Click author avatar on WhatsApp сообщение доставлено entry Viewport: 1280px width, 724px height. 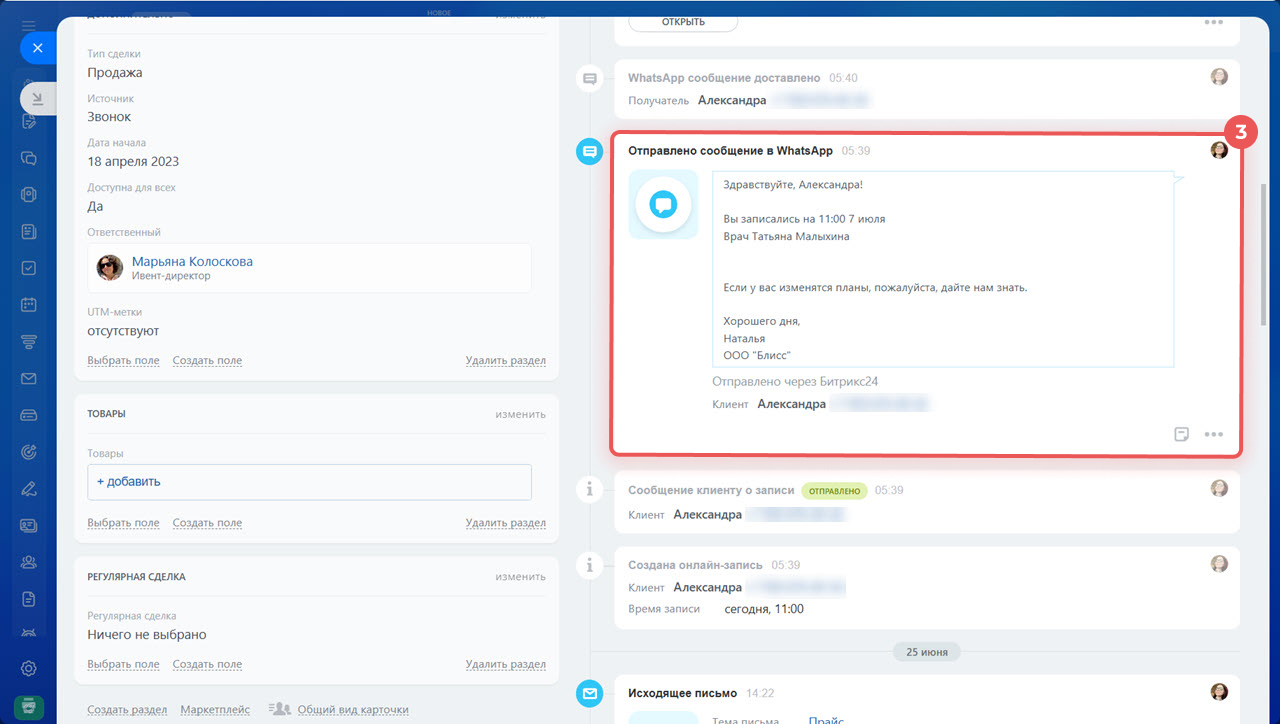click(1219, 77)
